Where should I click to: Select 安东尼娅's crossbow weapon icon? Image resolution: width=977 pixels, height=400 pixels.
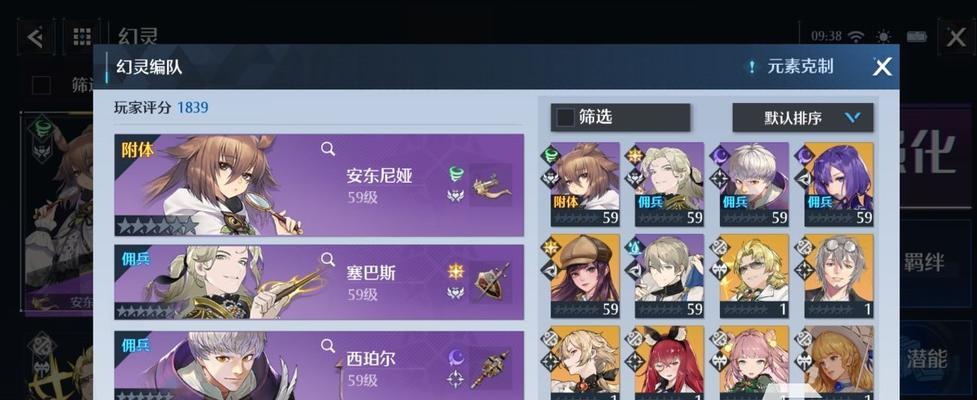click(490, 185)
